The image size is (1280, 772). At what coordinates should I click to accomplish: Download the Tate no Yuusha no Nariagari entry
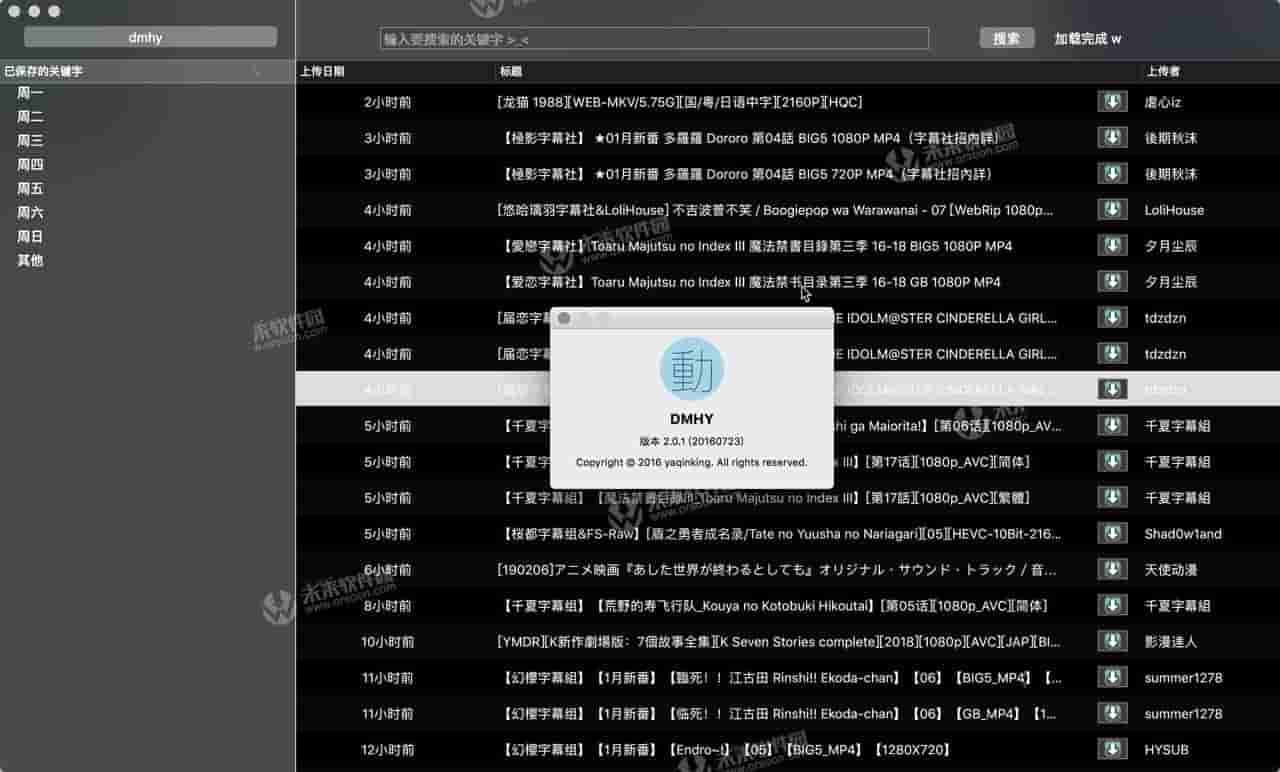[1112, 534]
